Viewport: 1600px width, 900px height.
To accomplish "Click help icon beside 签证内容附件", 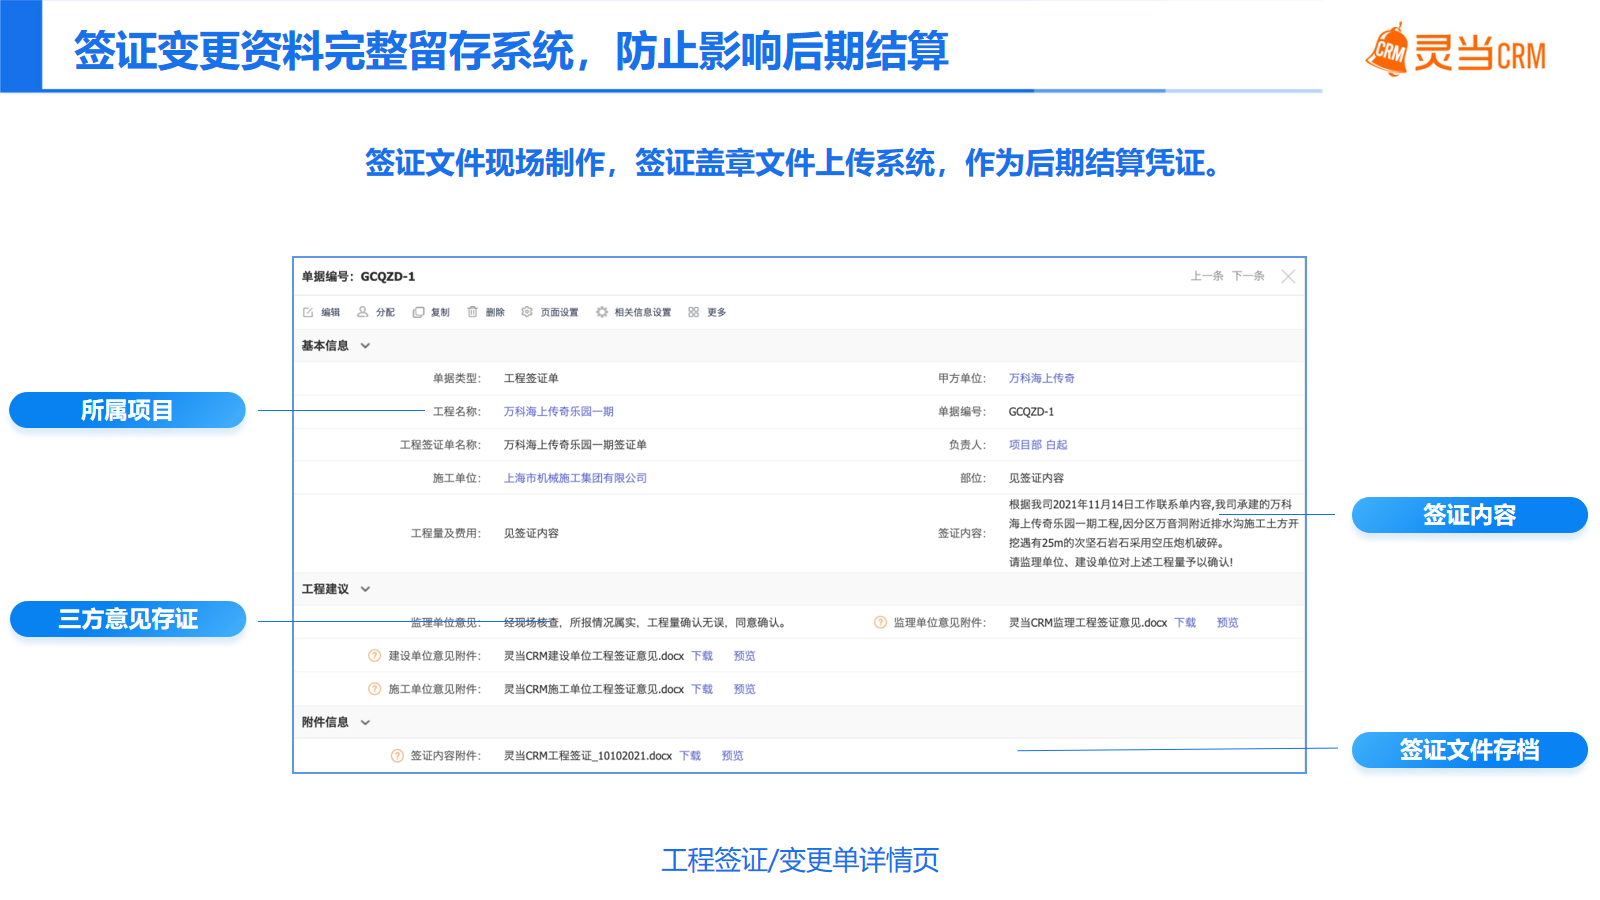I will 397,756.
